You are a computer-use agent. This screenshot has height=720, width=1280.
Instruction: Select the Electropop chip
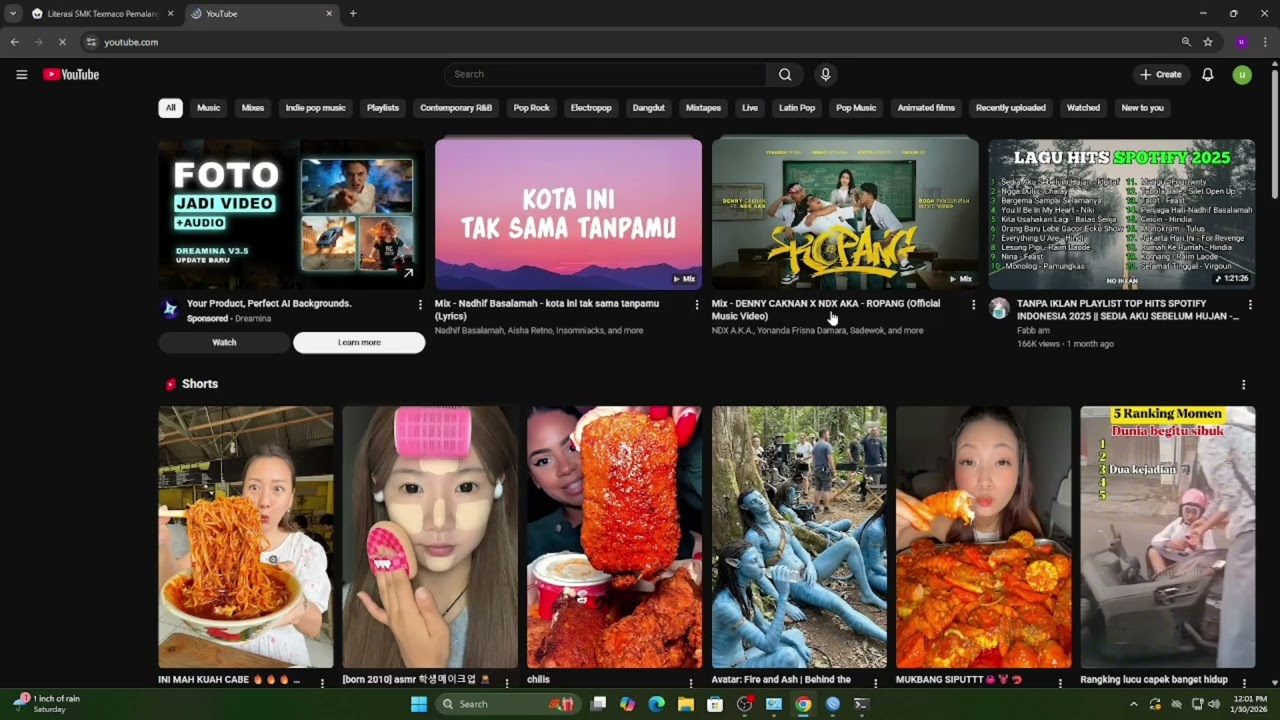coord(591,108)
